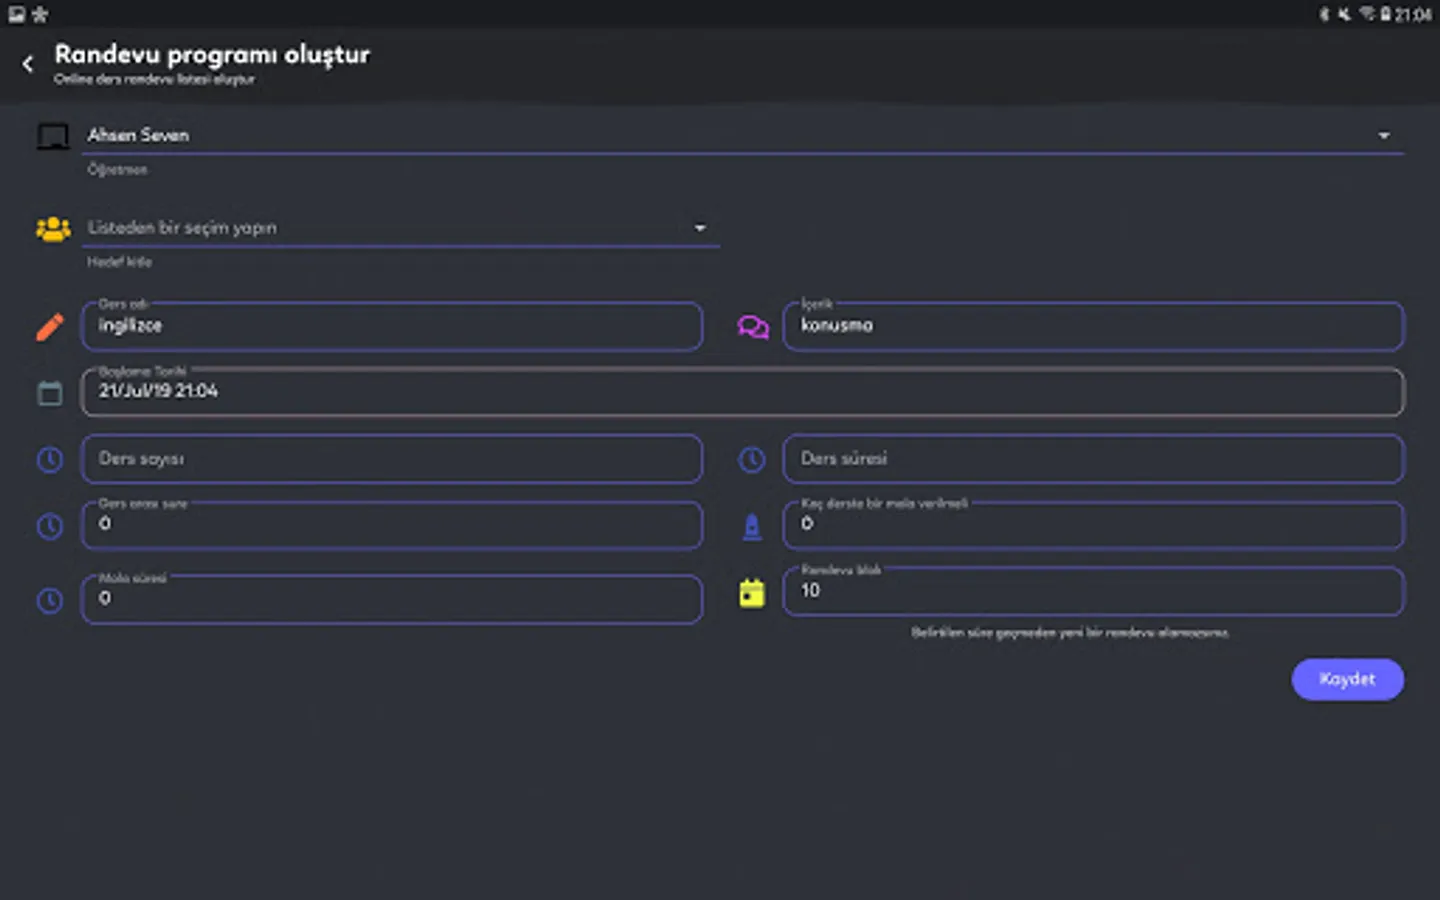Focus the İçerik field containing konuşma
Screen dimensions: 1440x900
tap(1093, 326)
